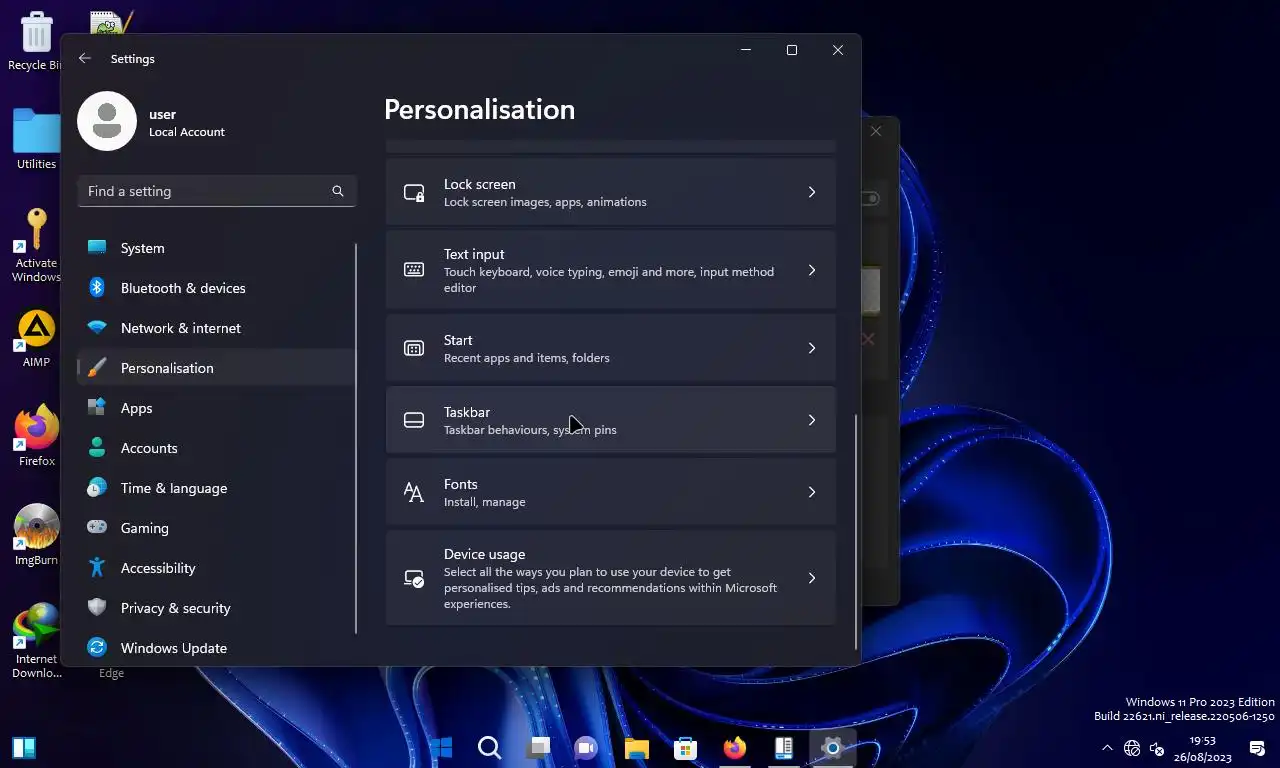This screenshot has height=768, width=1280.
Task: Expand the Start settings chevron
Action: [812, 348]
